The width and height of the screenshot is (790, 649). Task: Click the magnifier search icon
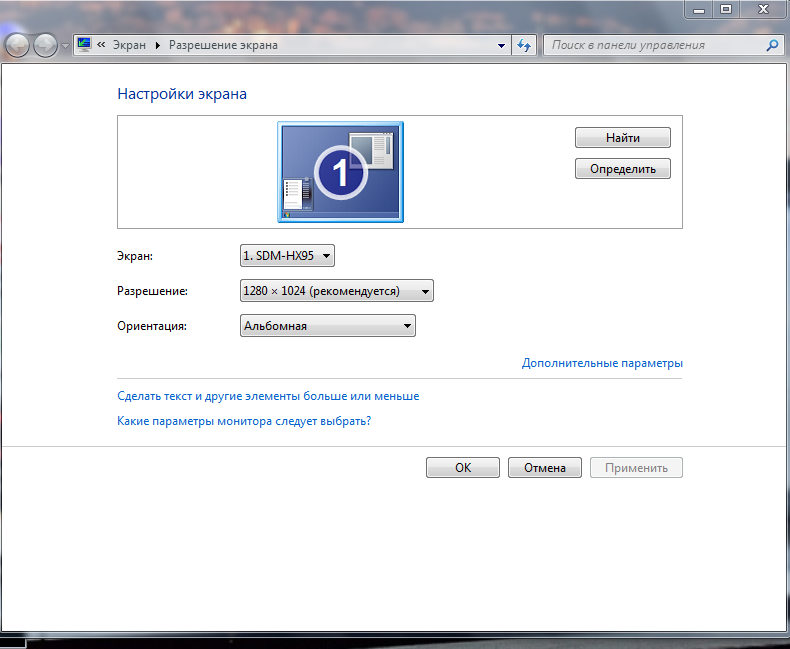[771, 45]
